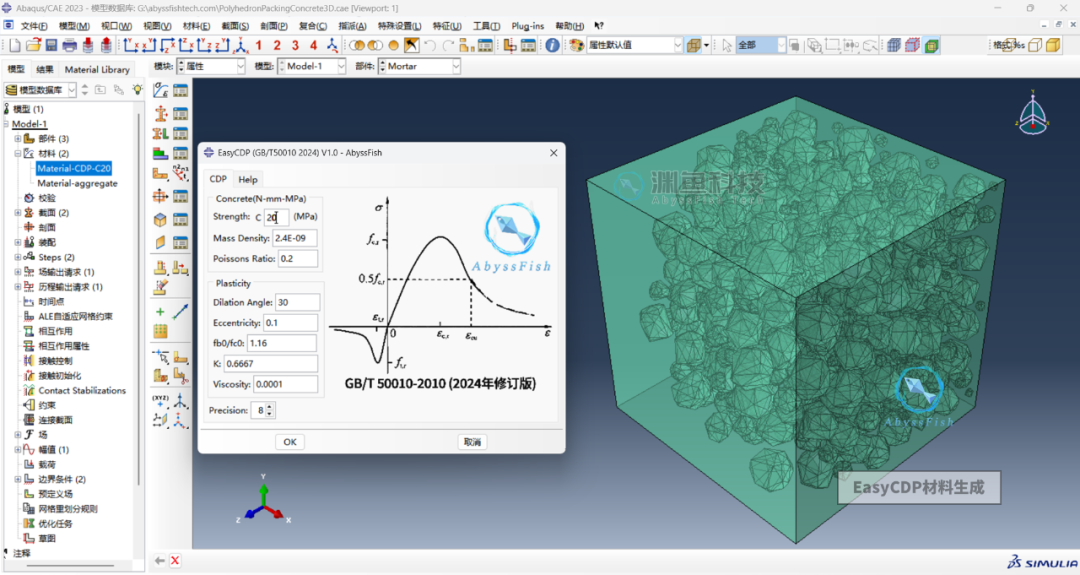
Task: Open the Help tab in EasyCDP
Action: tap(248, 179)
